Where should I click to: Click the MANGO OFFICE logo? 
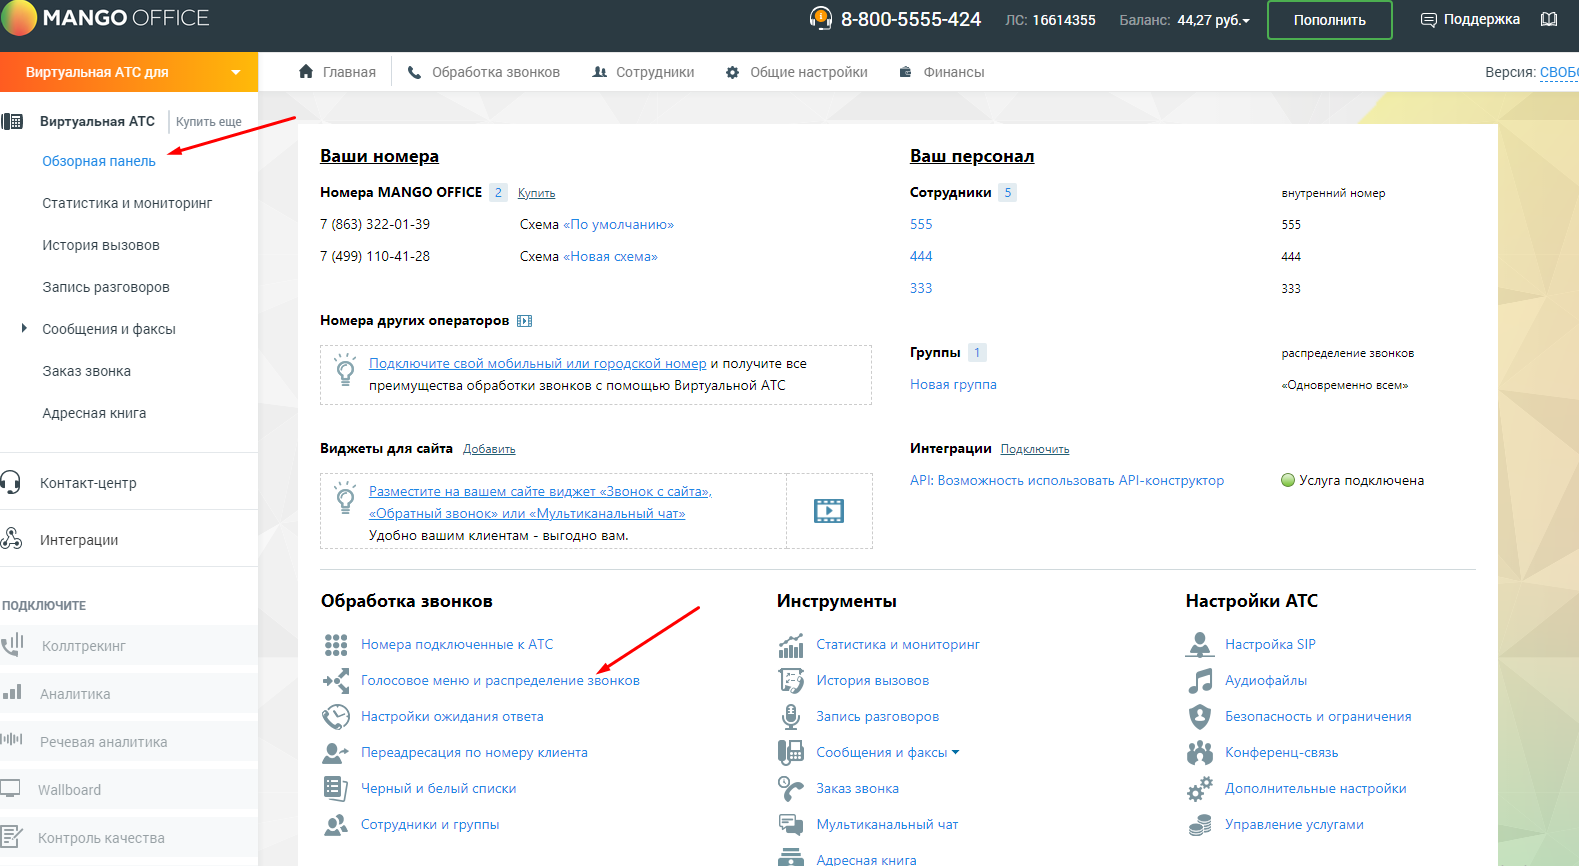point(105,18)
